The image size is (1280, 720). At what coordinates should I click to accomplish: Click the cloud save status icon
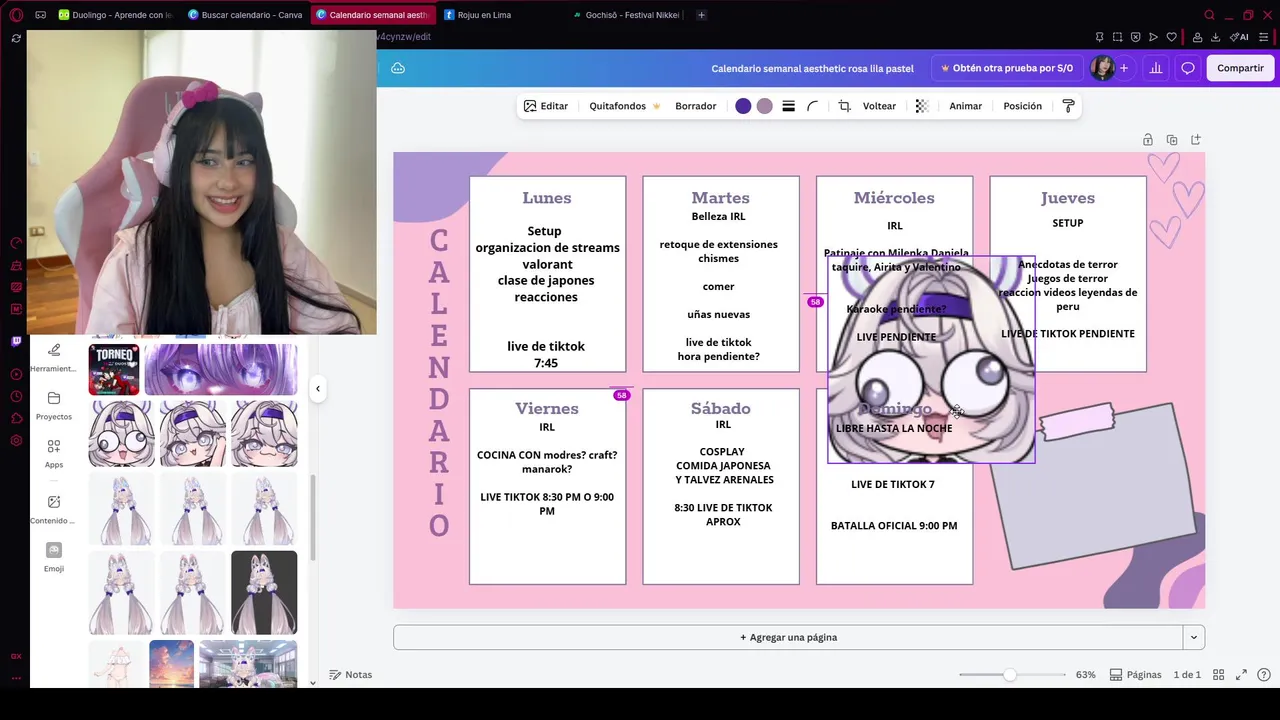coord(398,68)
